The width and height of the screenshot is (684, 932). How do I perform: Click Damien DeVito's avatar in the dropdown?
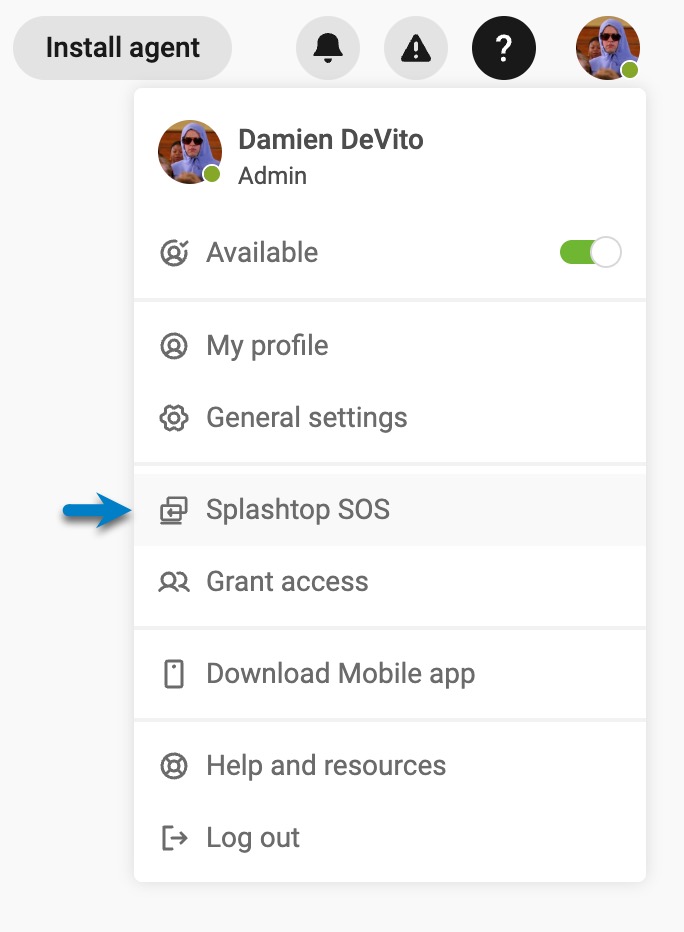click(190, 152)
